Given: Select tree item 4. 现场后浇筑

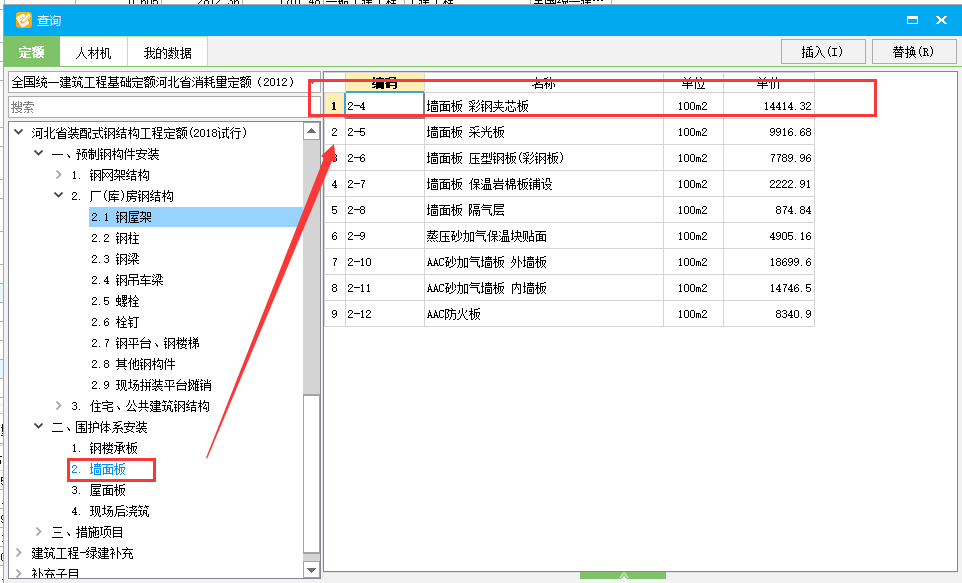Looking at the screenshot, I should click(x=110, y=511).
